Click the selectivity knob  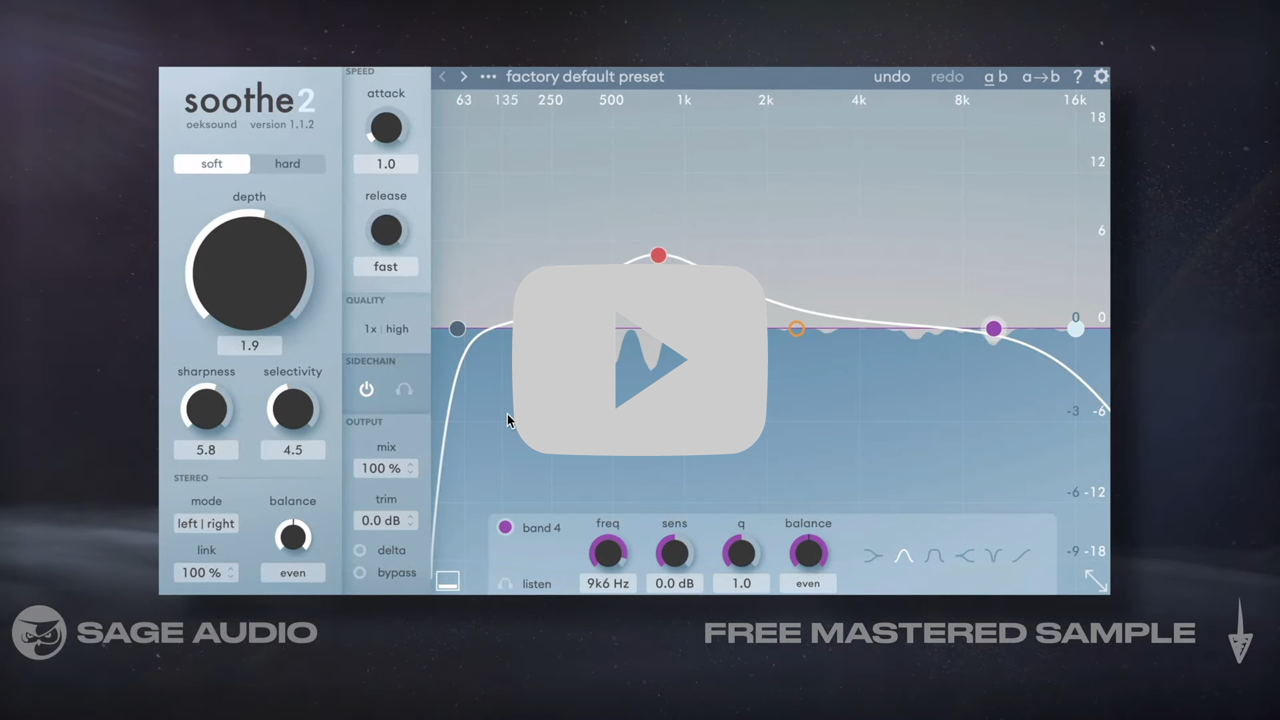tap(293, 409)
